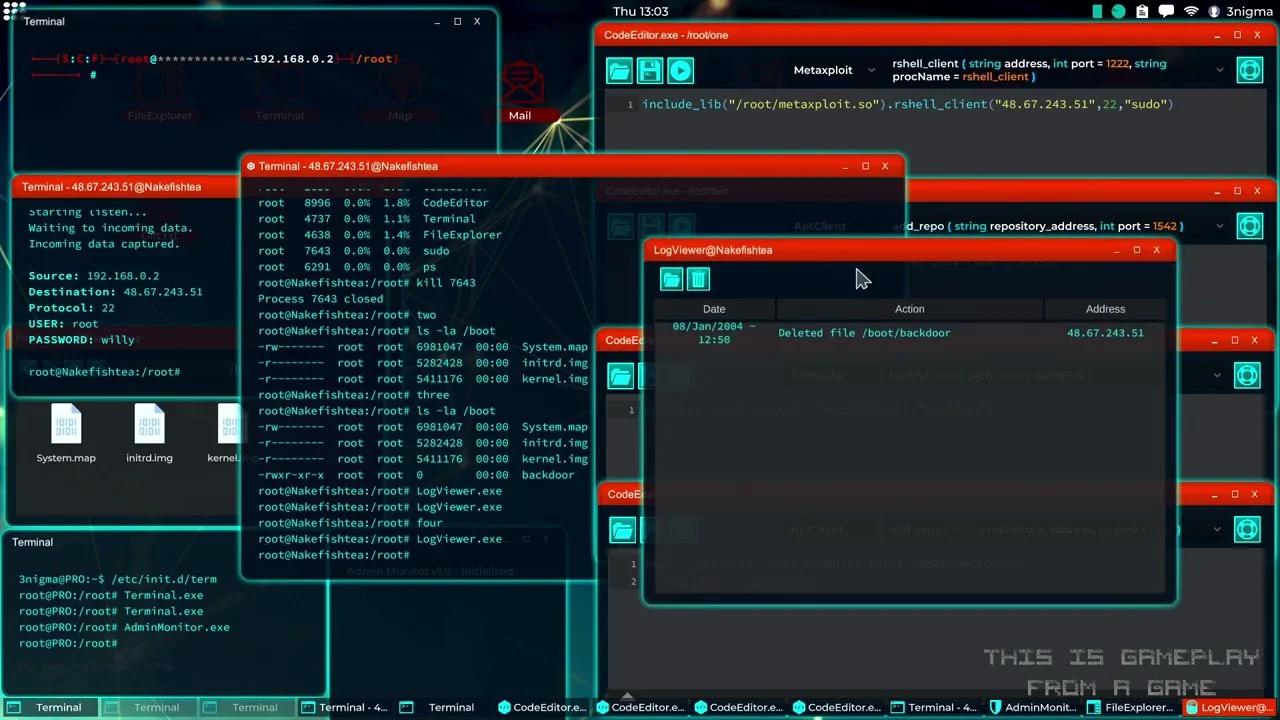
Task: Delete log entries with the LogViewer trash icon
Action: [x=698, y=280]
